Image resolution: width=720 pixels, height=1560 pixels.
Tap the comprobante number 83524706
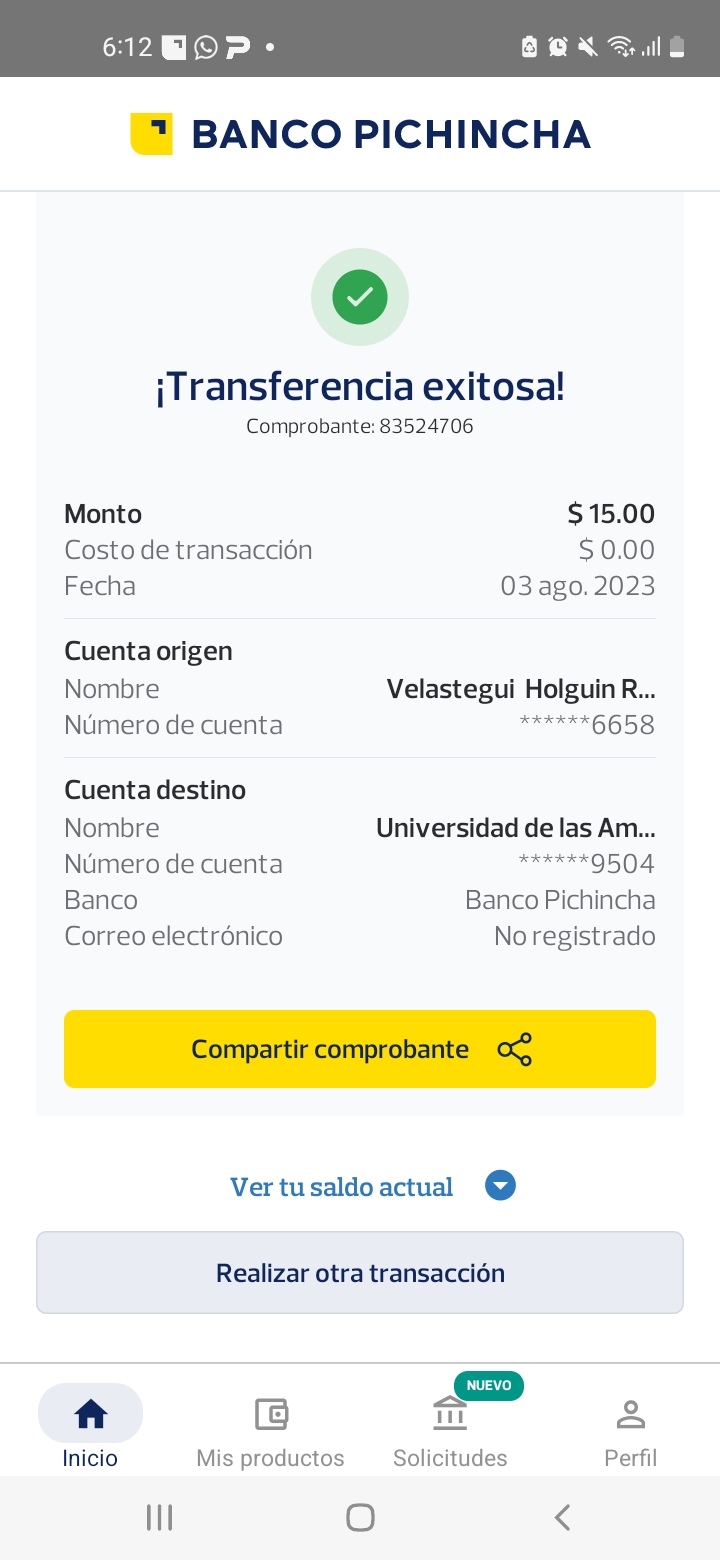tap(426, 427)
